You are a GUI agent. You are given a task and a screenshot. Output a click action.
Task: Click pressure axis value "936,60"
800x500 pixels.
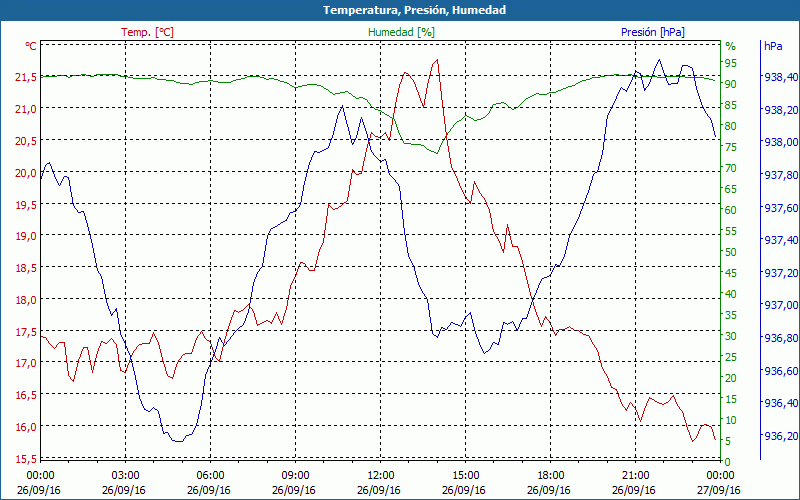780,370
